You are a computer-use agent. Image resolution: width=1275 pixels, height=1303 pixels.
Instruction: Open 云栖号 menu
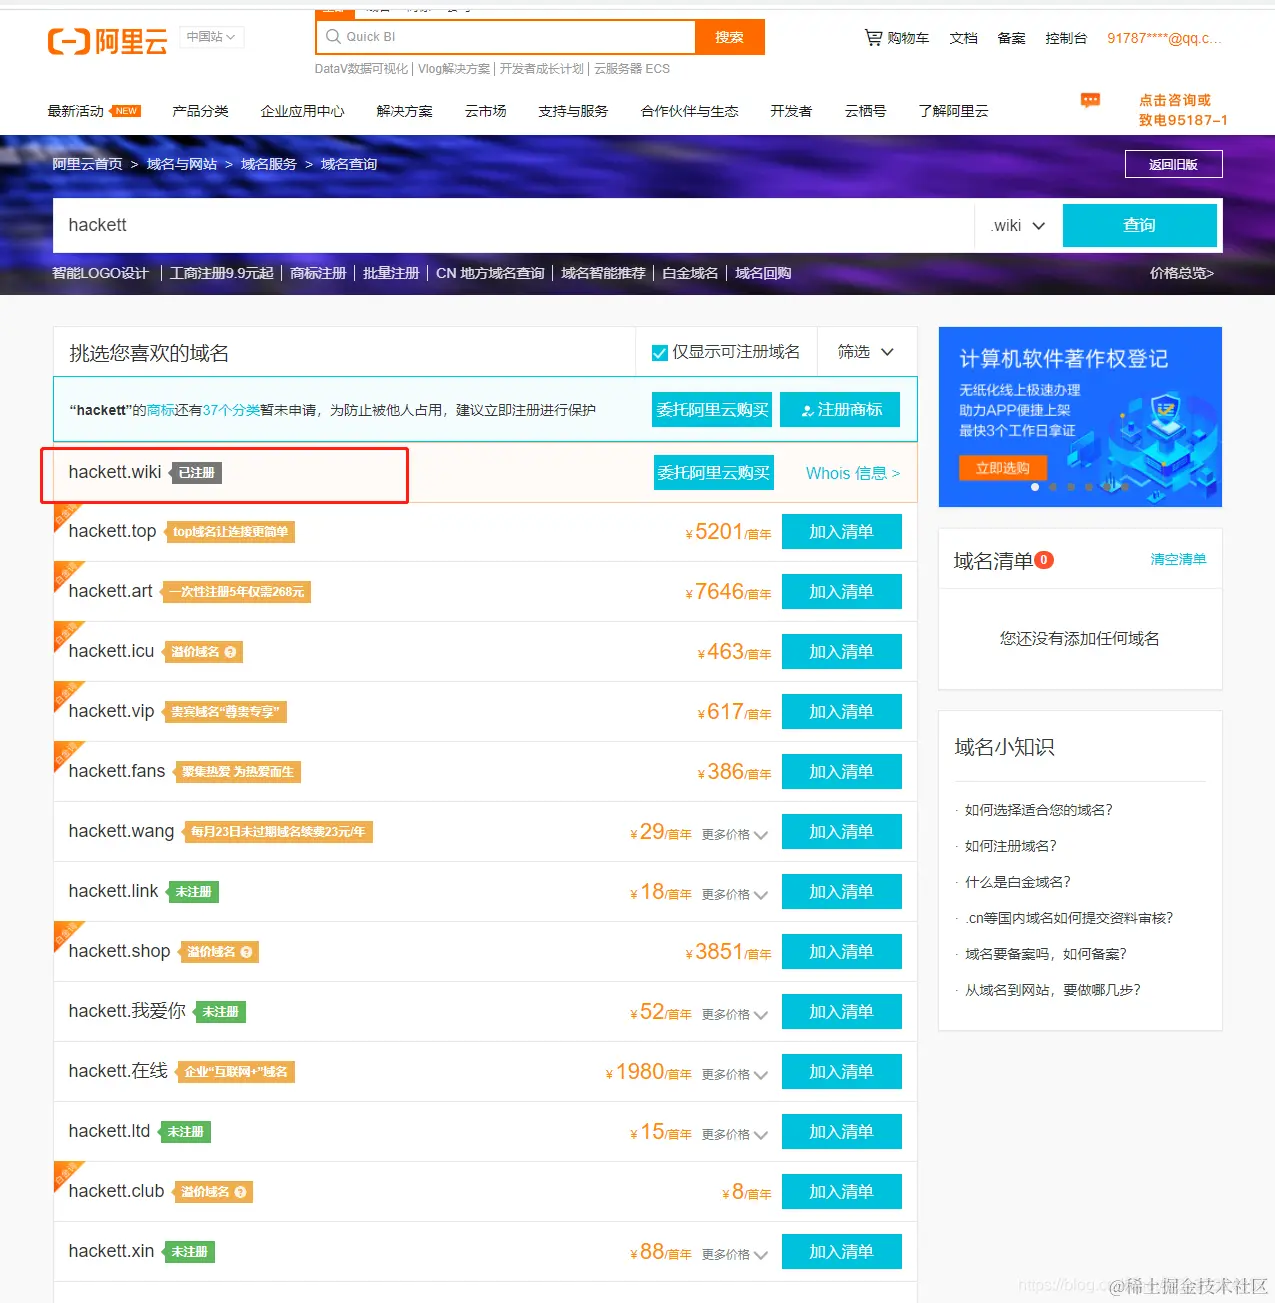[865, 111]
